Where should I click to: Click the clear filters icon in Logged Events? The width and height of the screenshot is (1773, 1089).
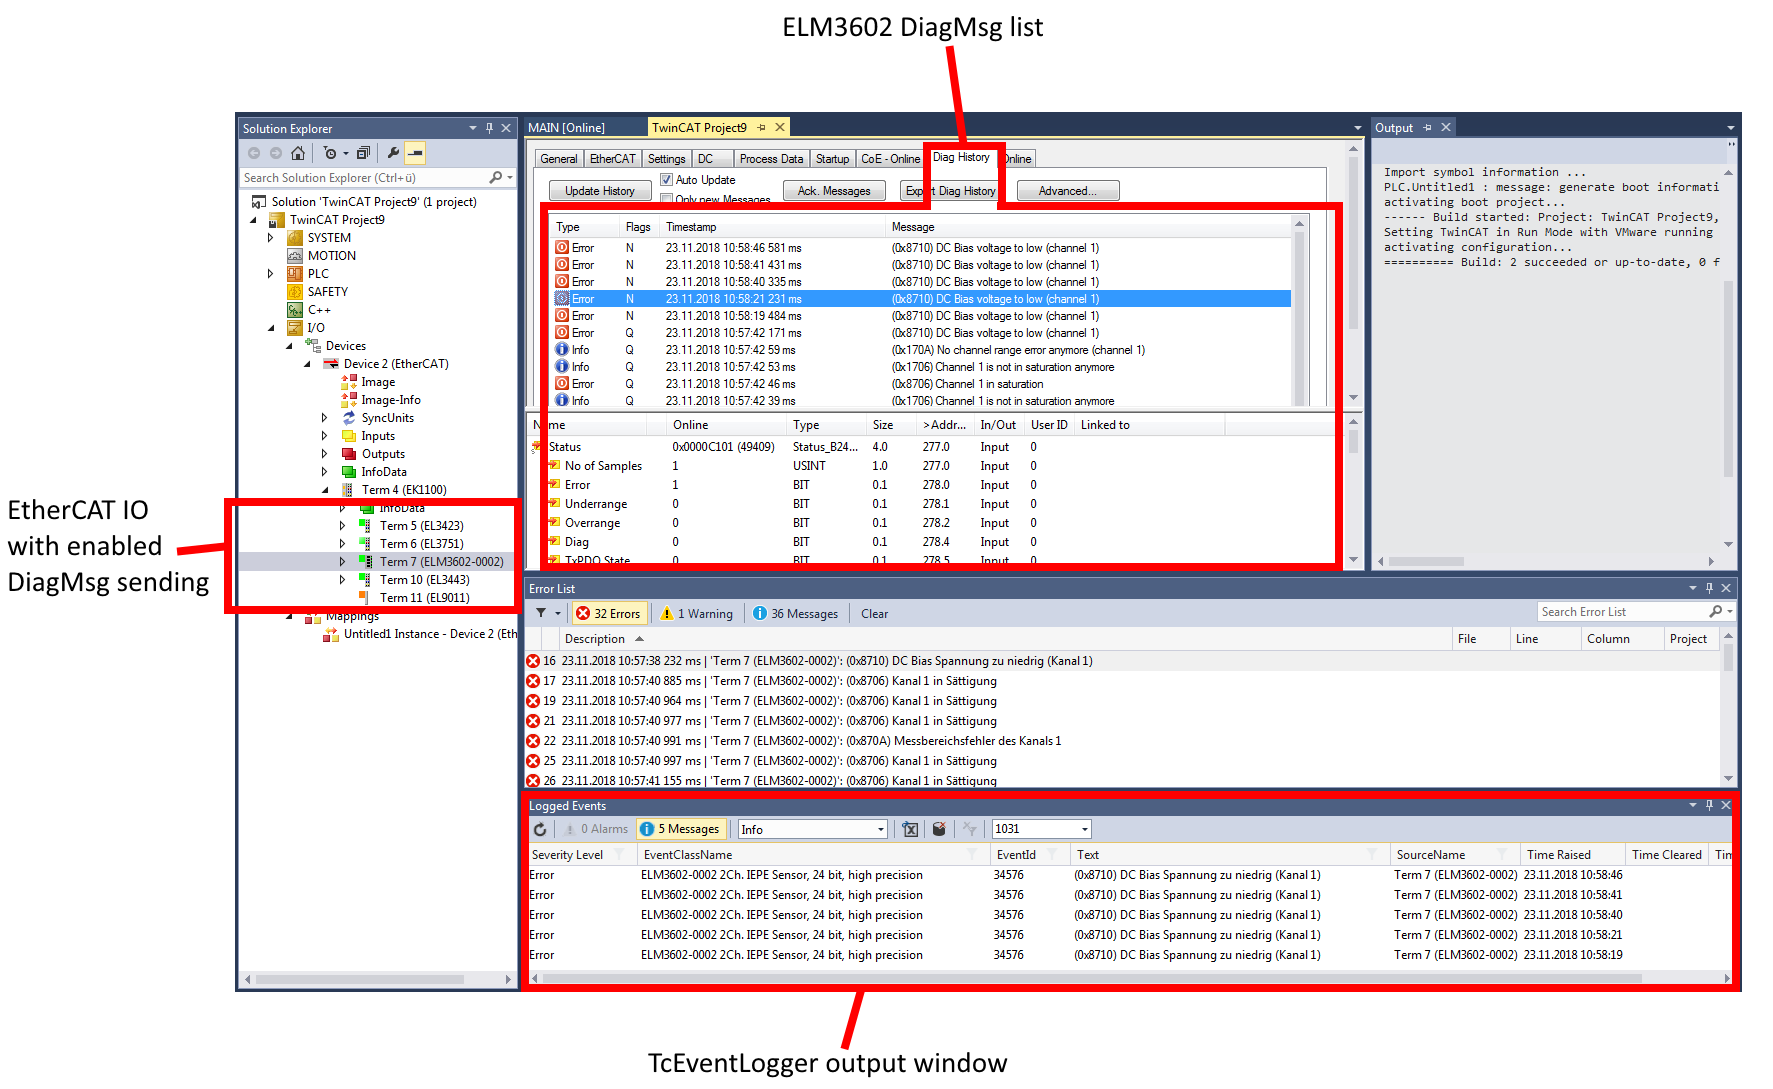tap(969, 829)
